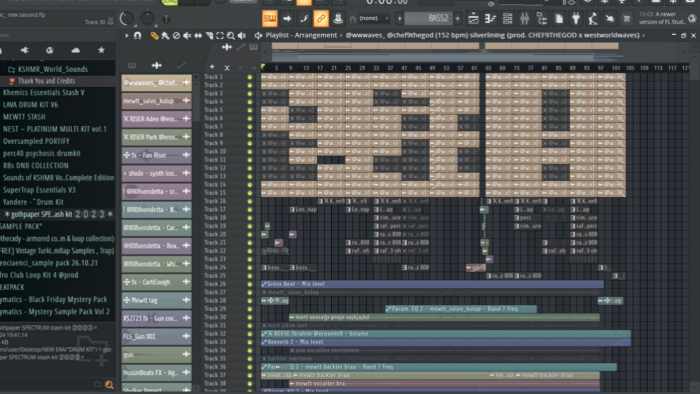Add a new pattern with the plus button

point(458,18)
